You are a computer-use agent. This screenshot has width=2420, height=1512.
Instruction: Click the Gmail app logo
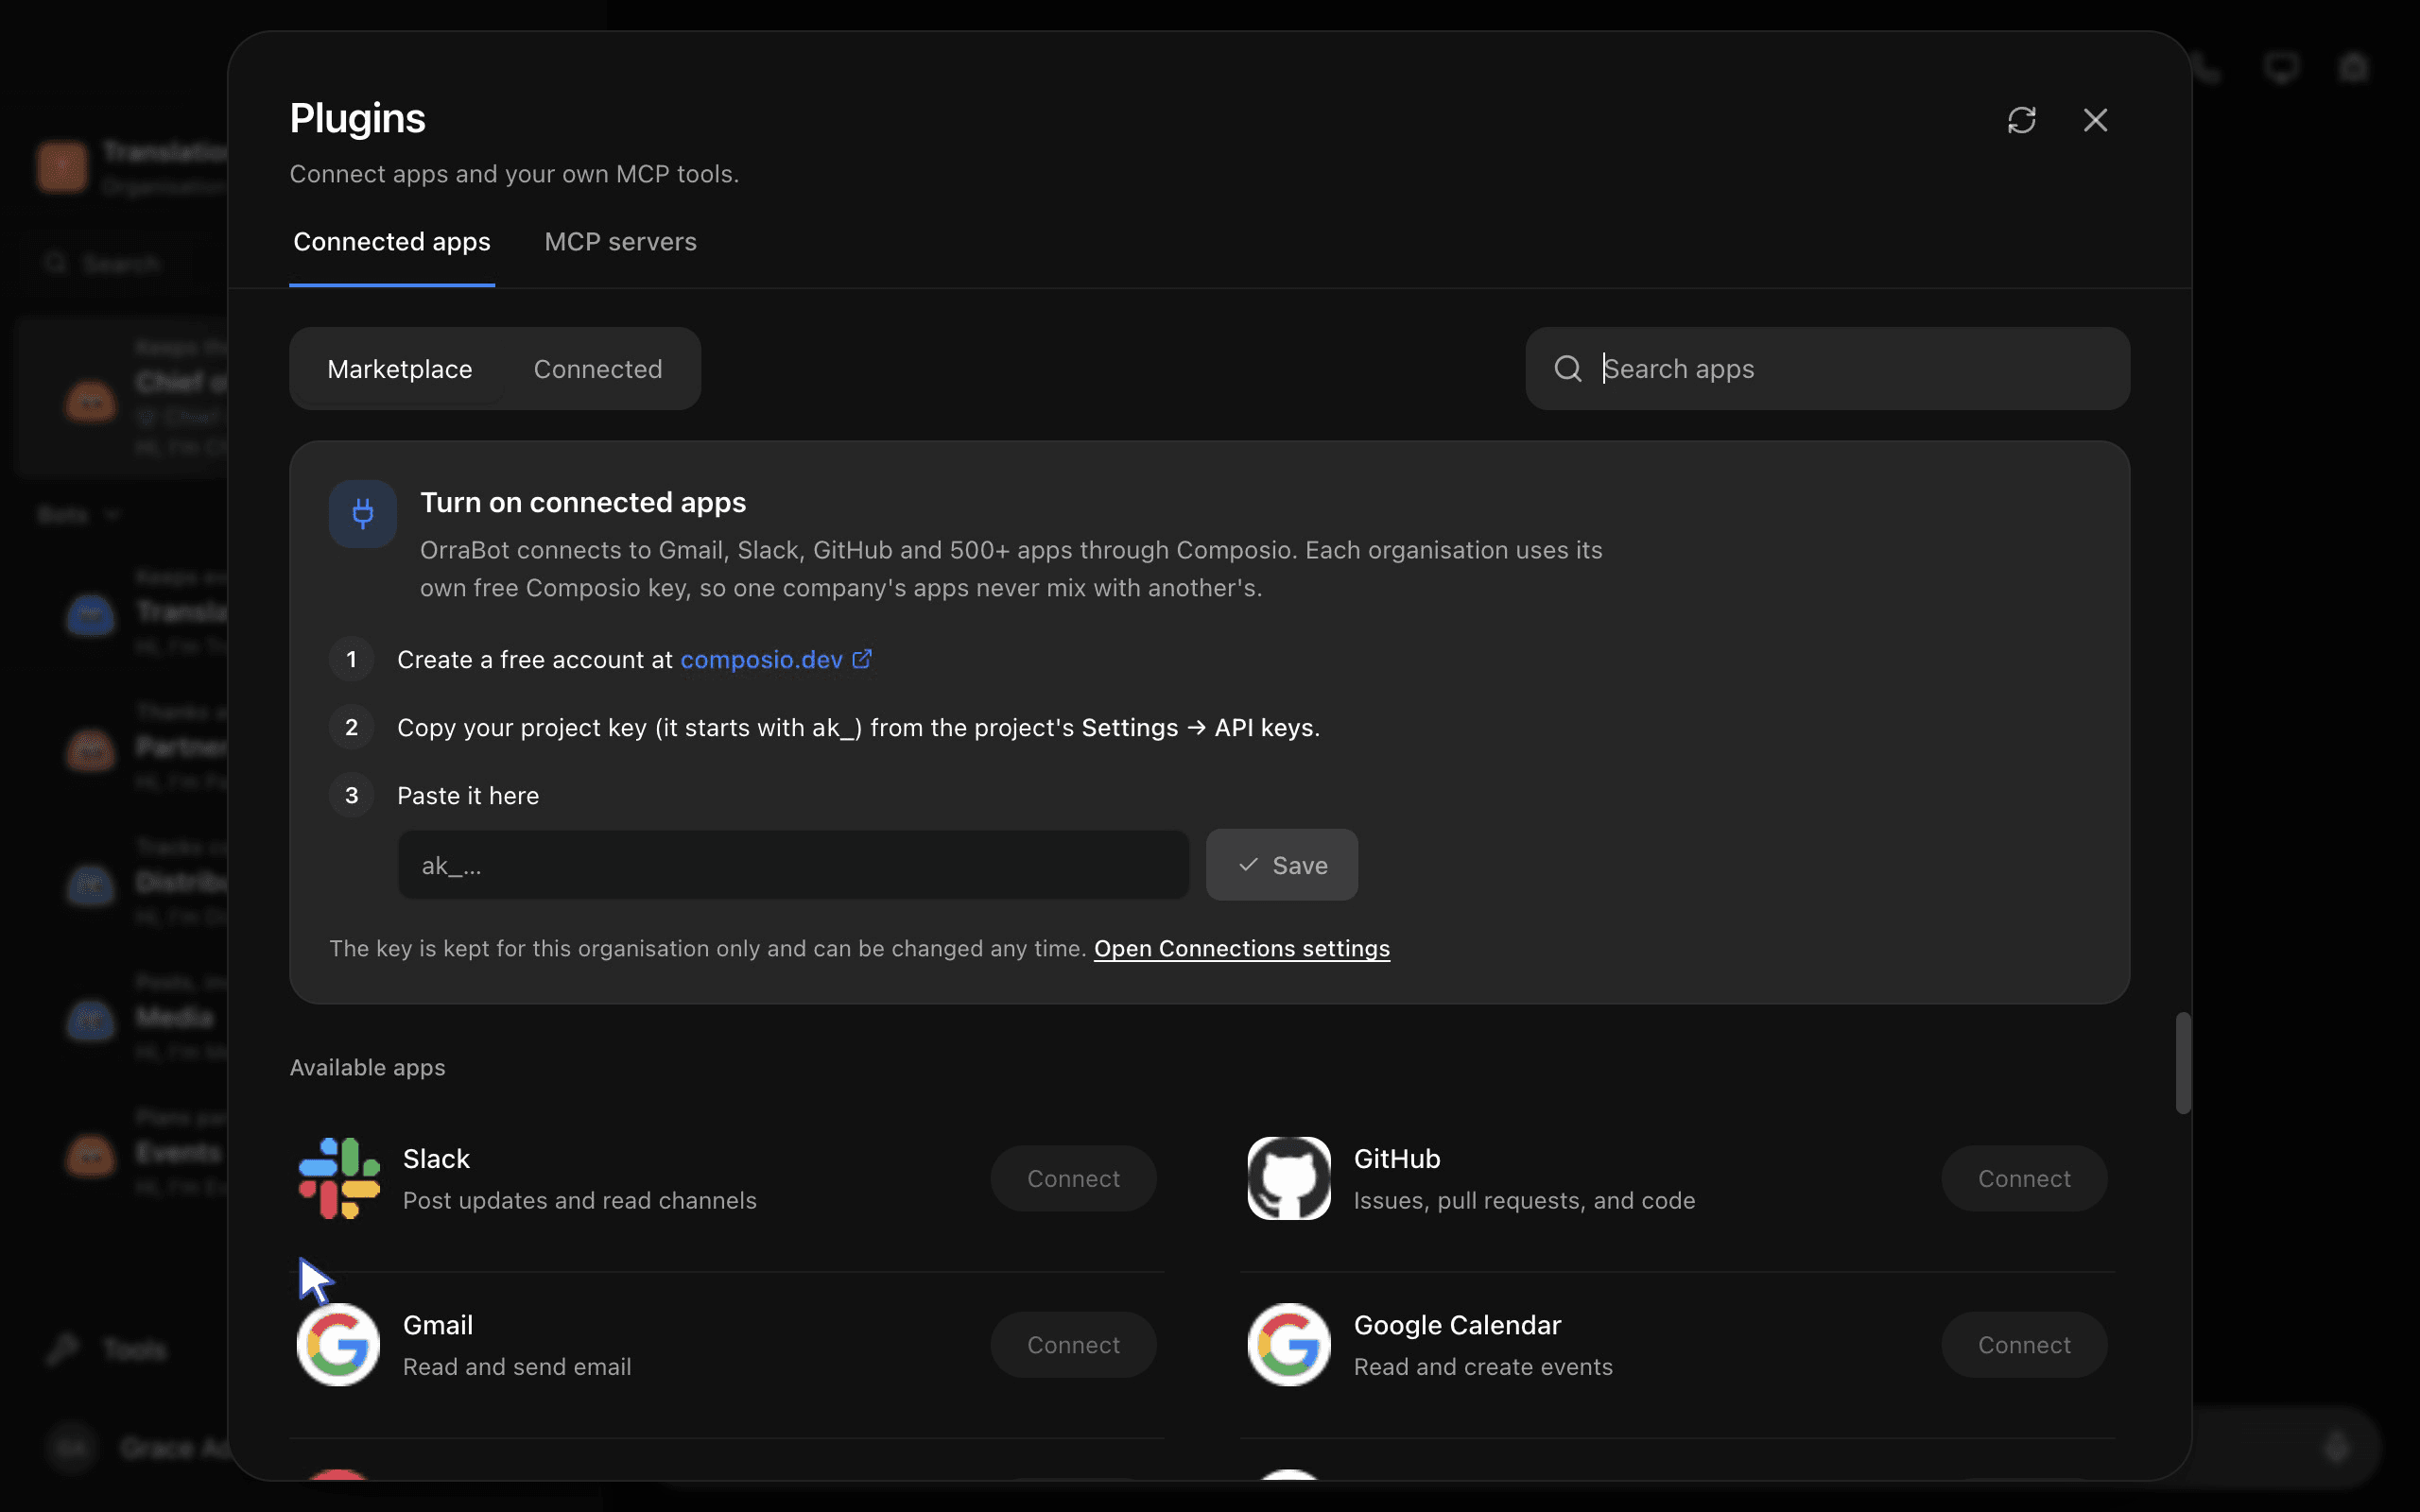point(339,1344)
